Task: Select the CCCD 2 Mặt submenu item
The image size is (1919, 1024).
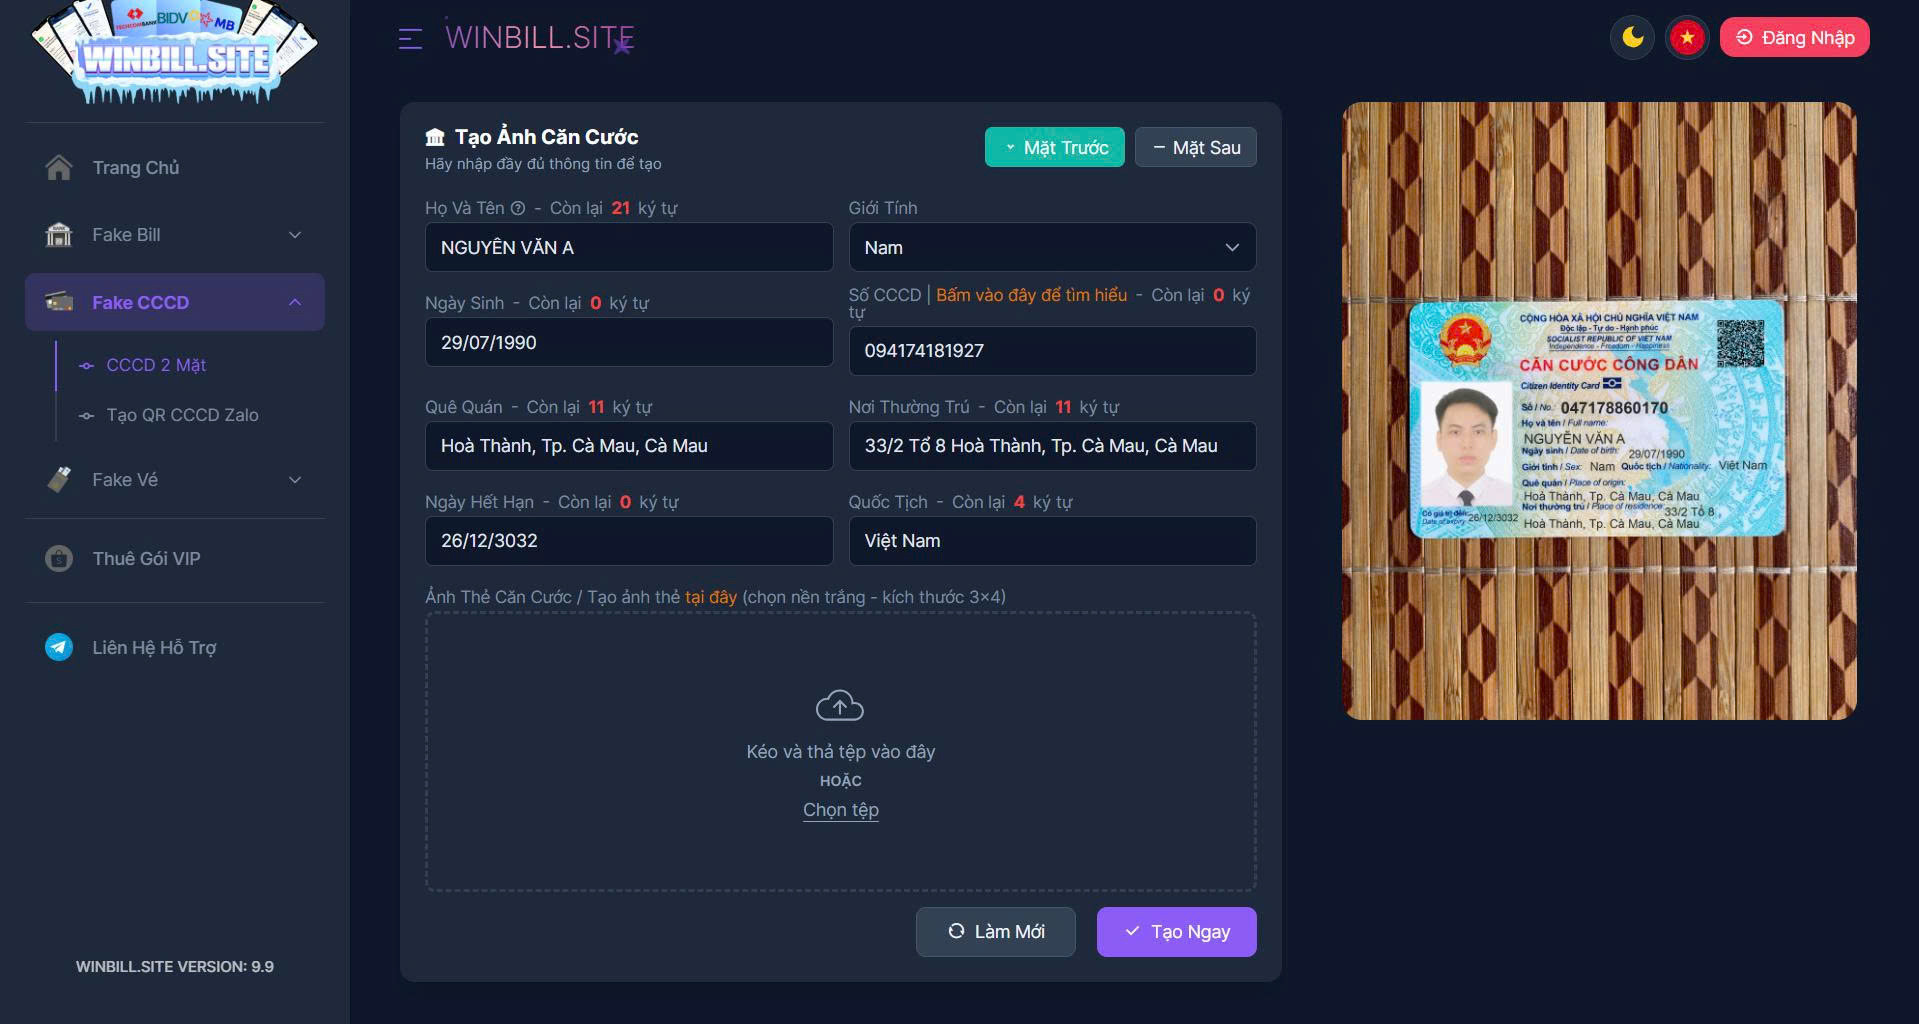Action: click(156, 365)
